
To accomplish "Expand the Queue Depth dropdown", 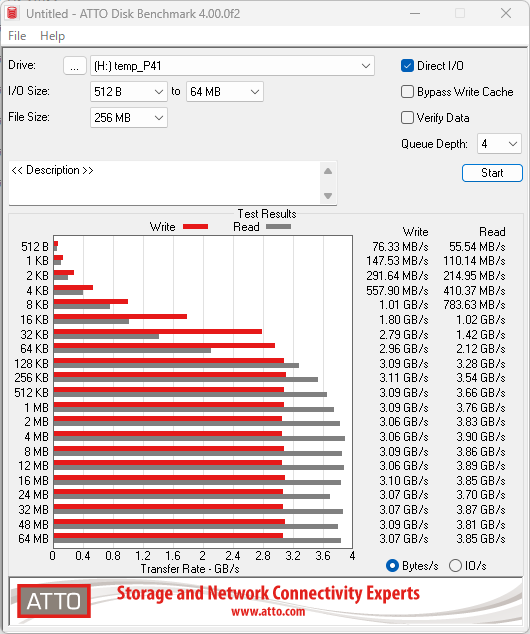I will (x=499, y=144).
